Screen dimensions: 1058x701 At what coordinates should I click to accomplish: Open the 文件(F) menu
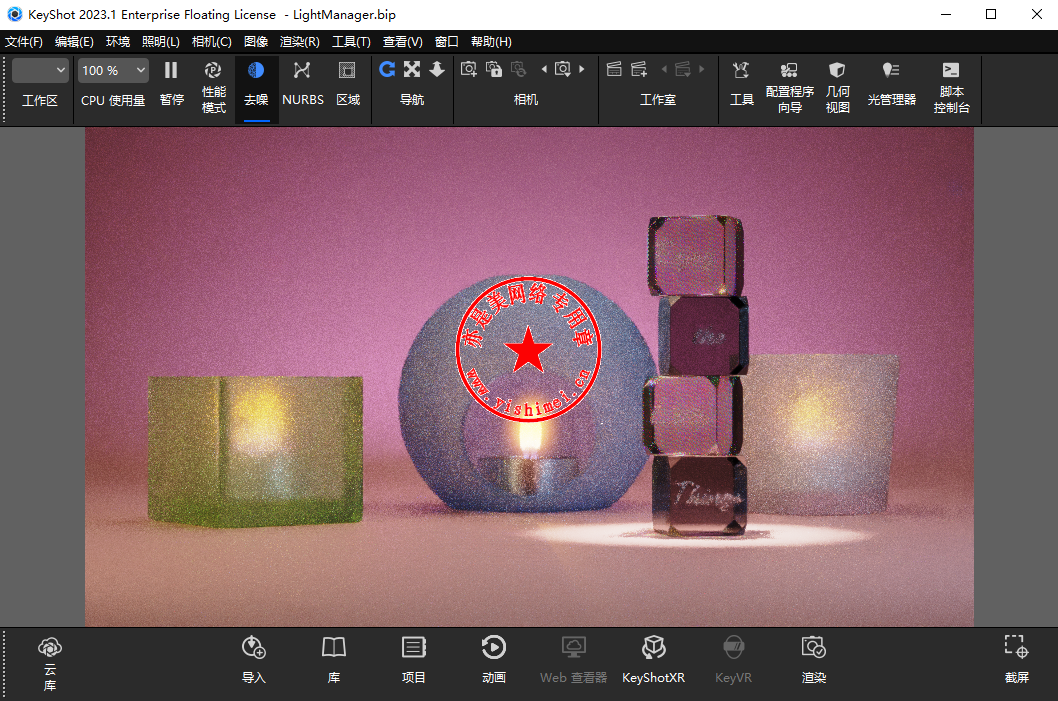coord(24,42)
